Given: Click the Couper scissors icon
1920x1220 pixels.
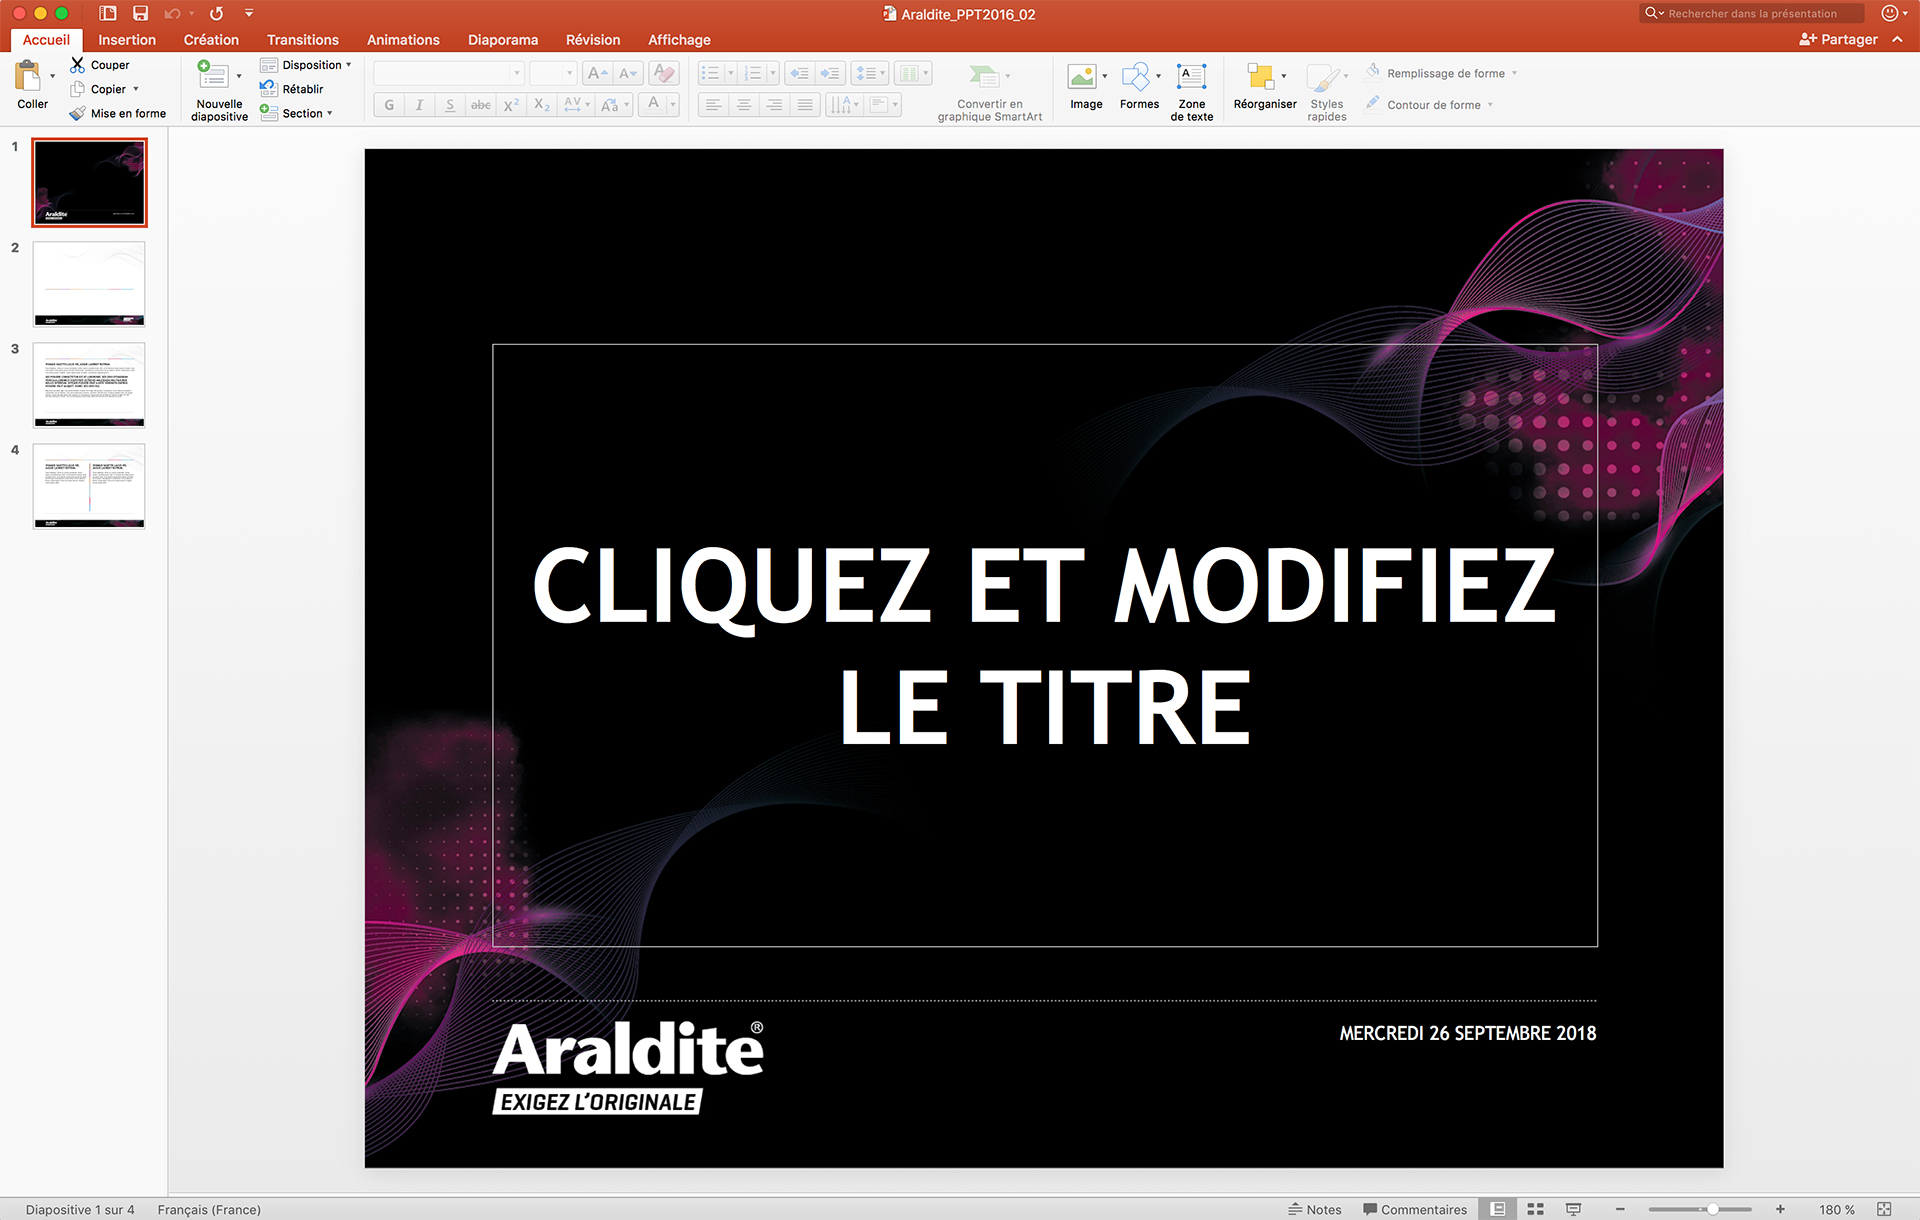Looking at the screenshot, I should click(x=77, y=65).
